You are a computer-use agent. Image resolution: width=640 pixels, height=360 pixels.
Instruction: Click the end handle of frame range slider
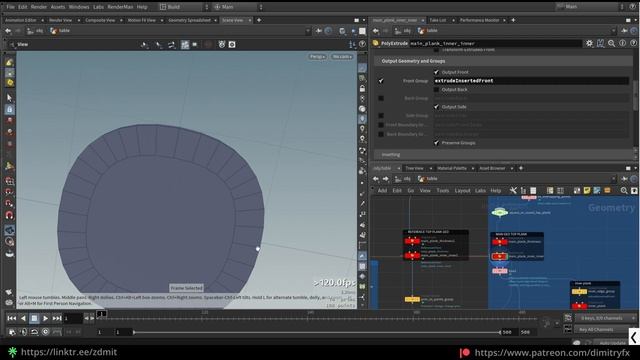point(500,332)
